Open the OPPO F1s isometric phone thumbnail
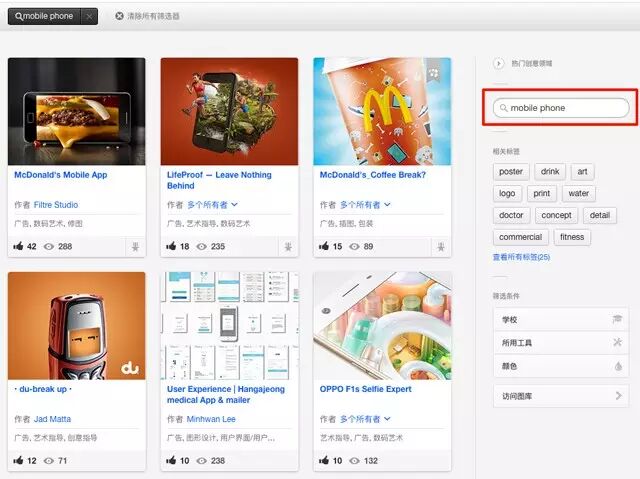This screenshot has height=479, width=640. coord(382,326)
